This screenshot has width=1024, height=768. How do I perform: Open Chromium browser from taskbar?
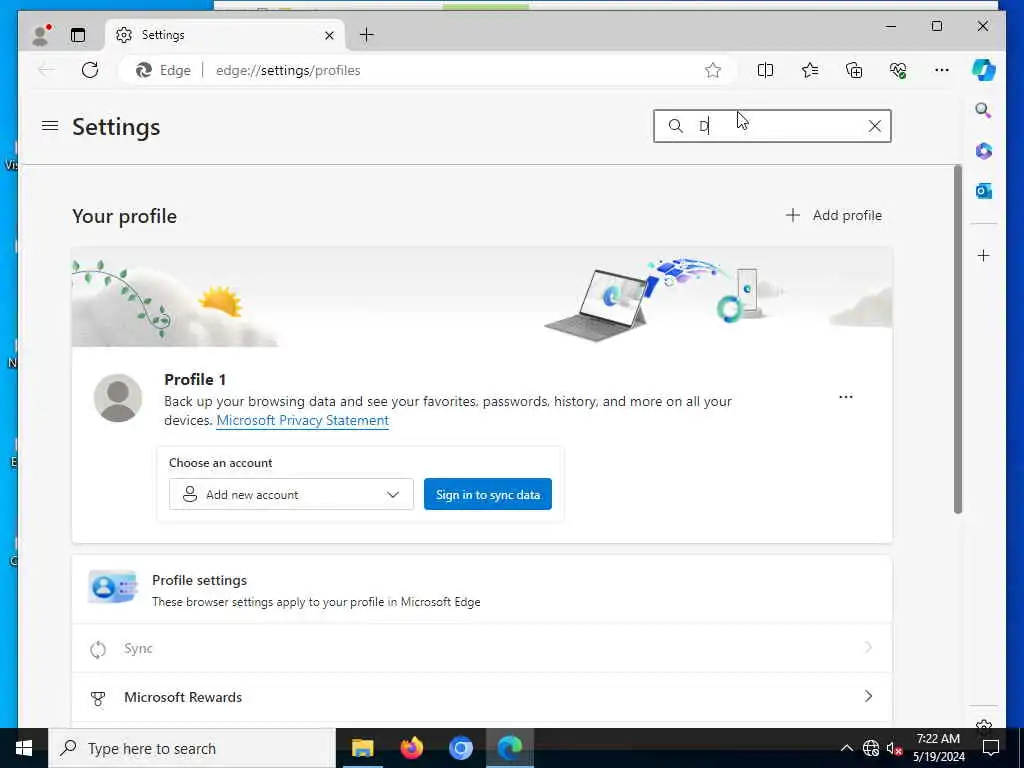click(460, 748)
